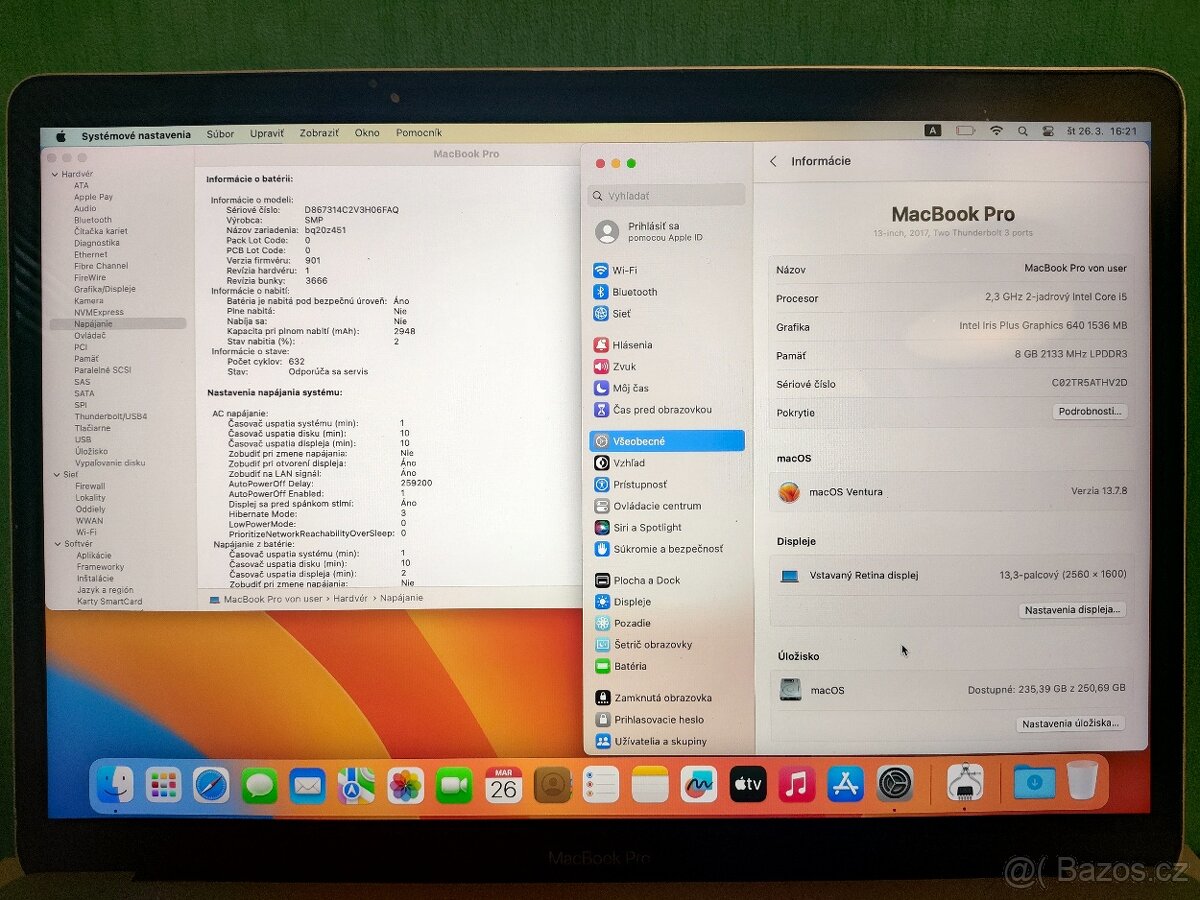
Task: Launch Safari from the Dock
Action: pos(208,785)
